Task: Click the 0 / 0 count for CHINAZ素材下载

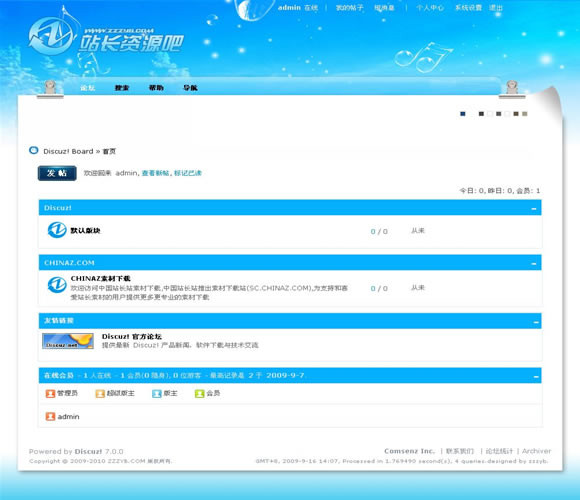Action: 379,288
